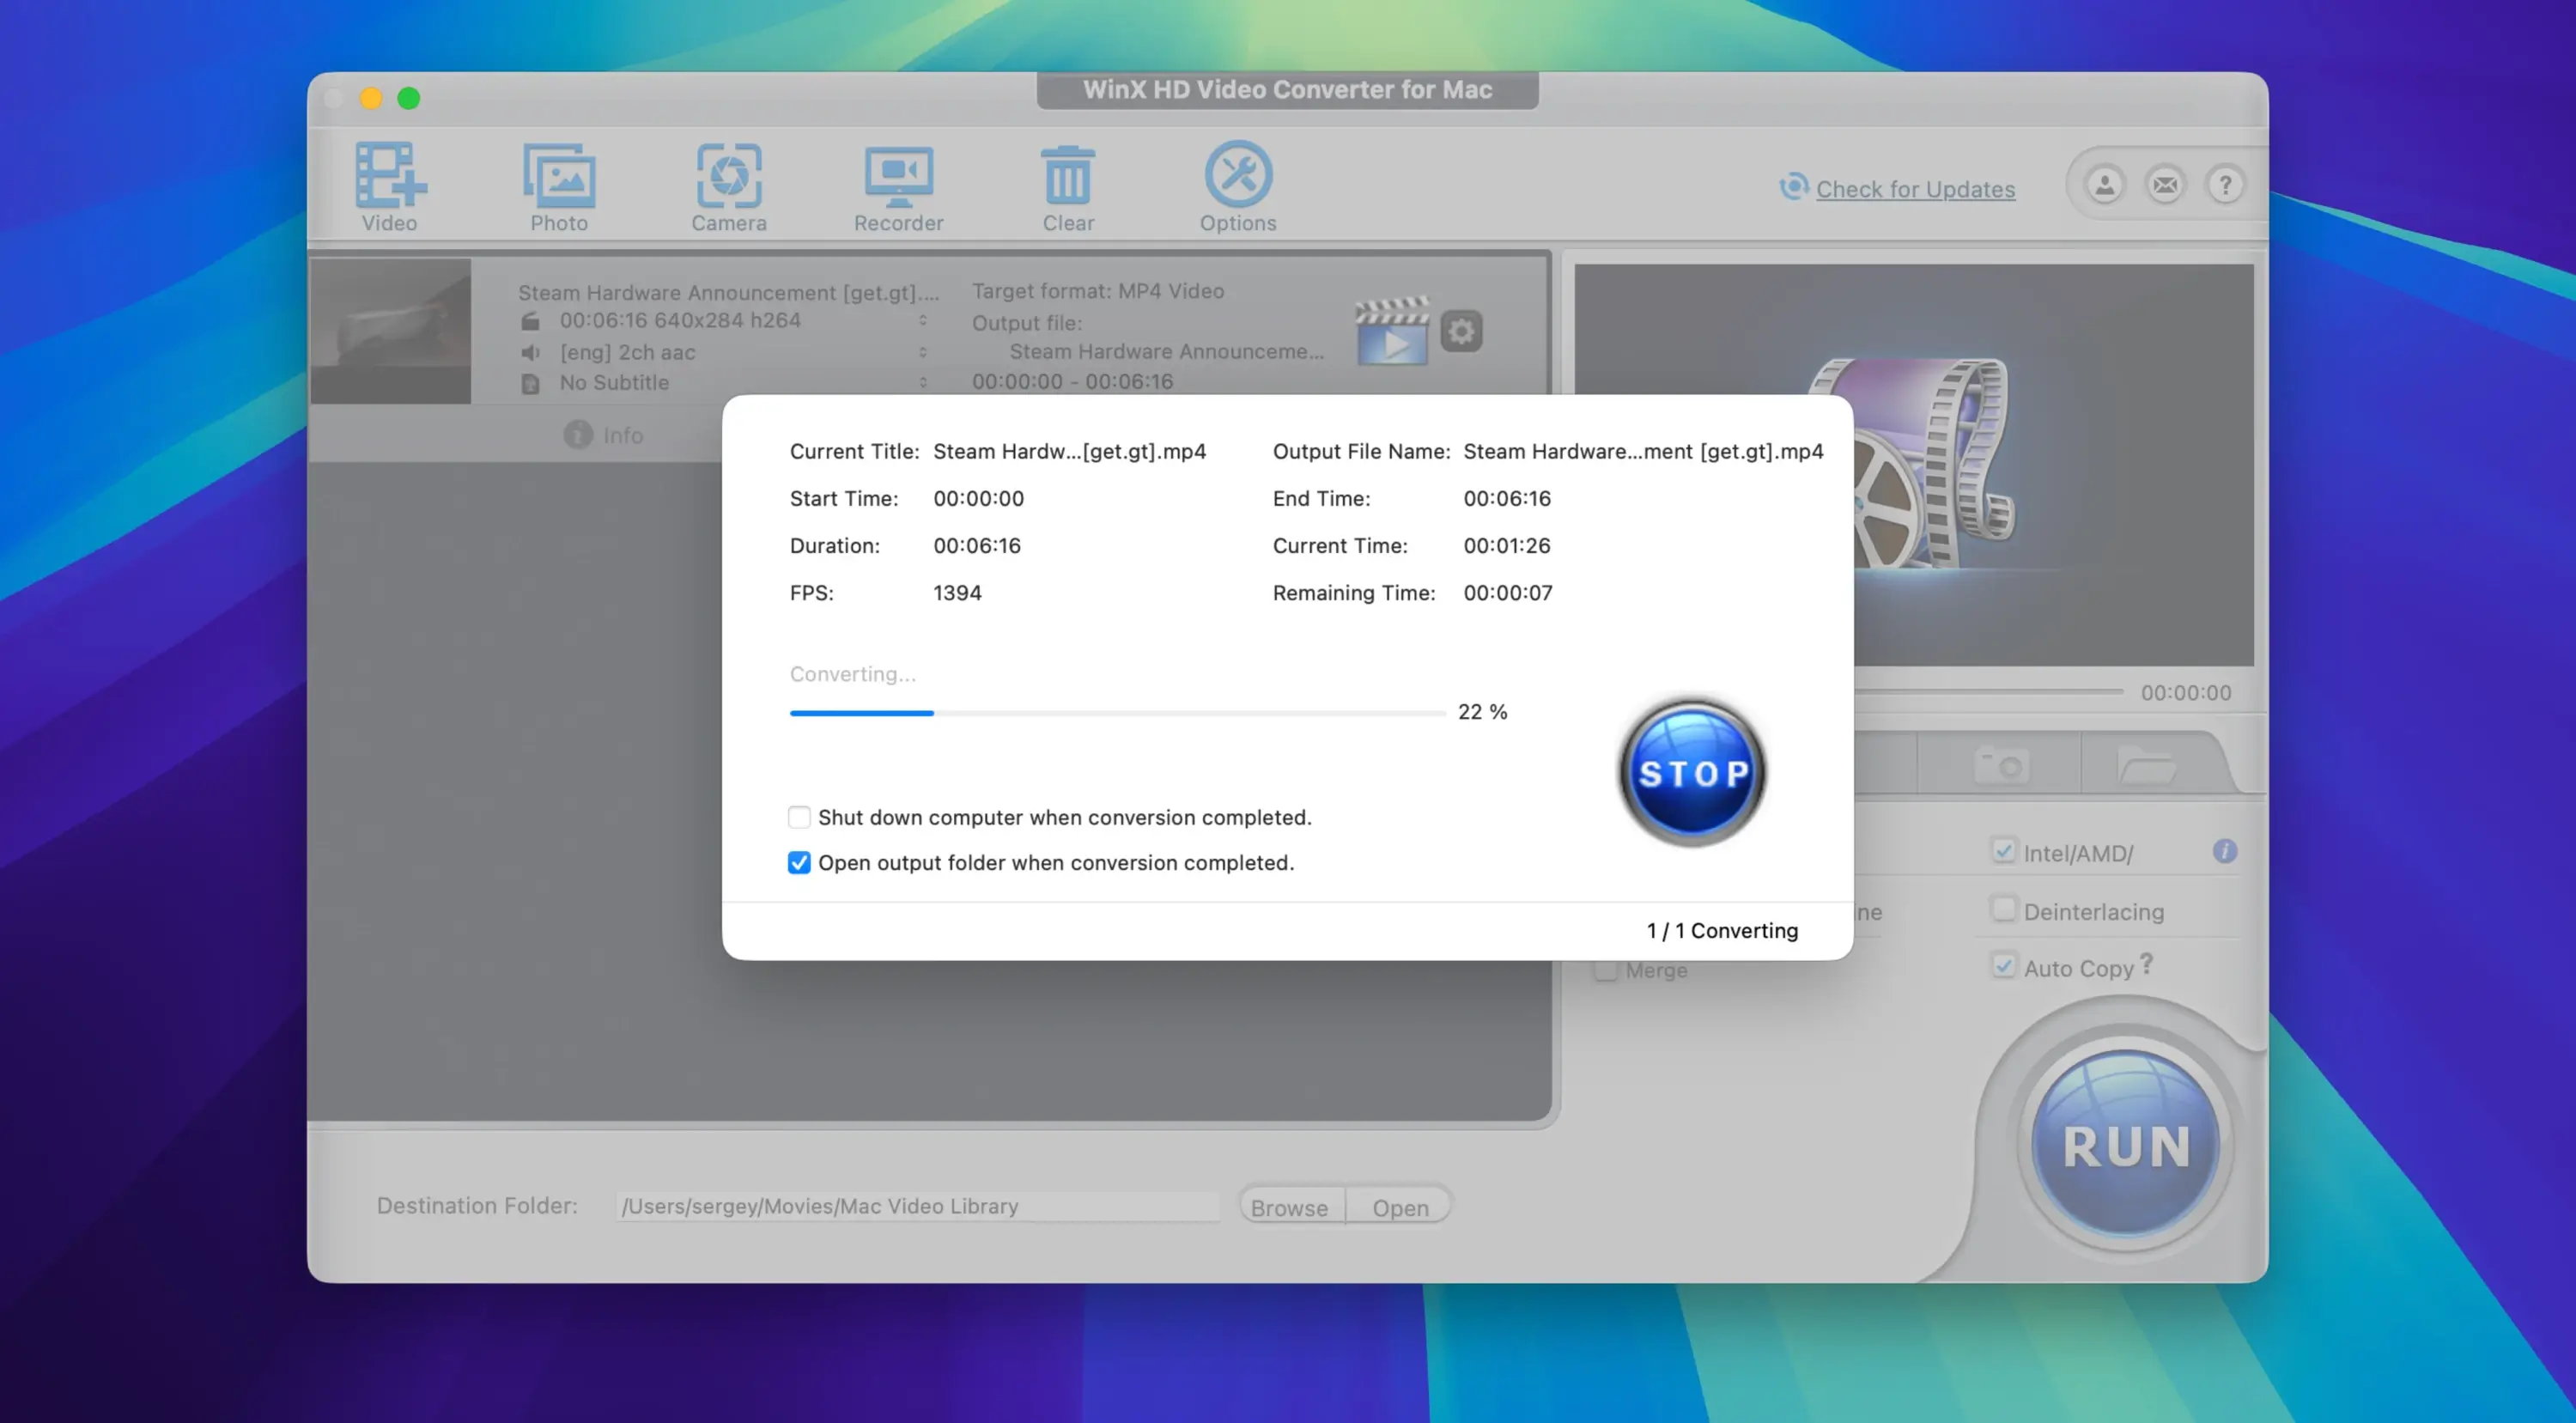Open the user account icon

[2104, 185]
